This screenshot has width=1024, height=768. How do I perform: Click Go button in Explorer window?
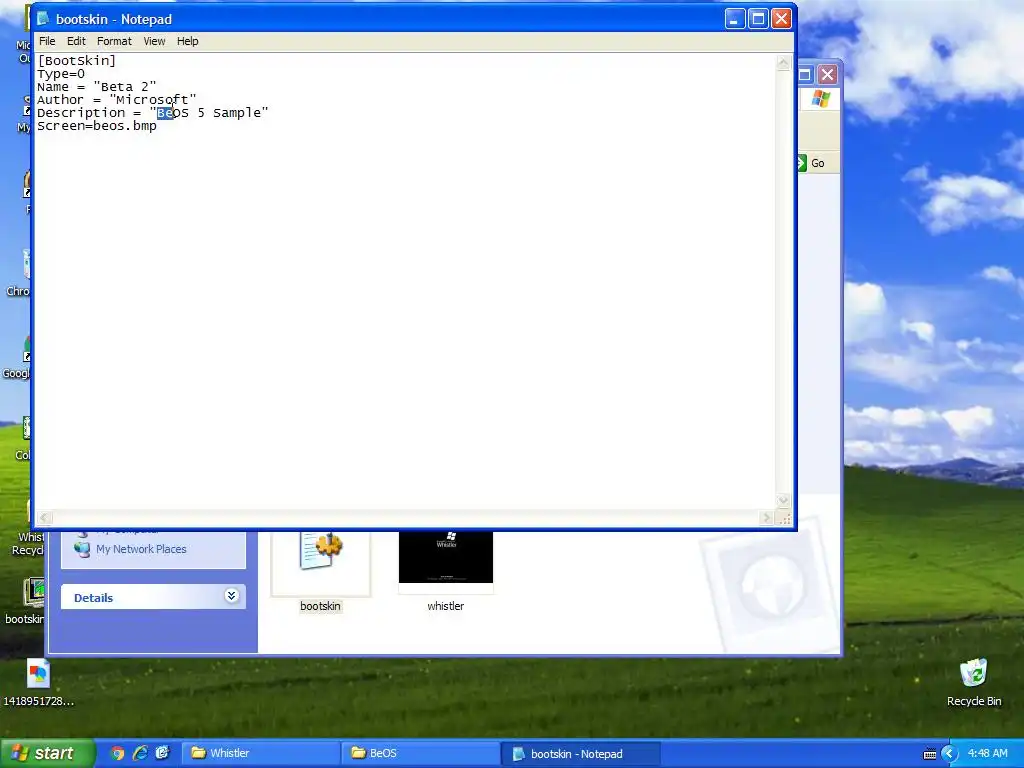810,163
